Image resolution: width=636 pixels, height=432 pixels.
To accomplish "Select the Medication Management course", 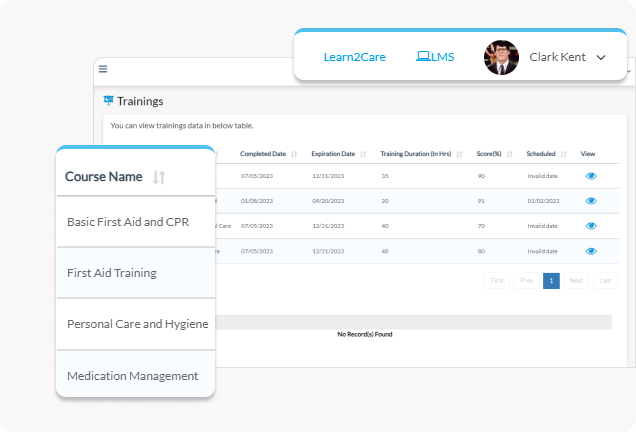I will [135, 374].
